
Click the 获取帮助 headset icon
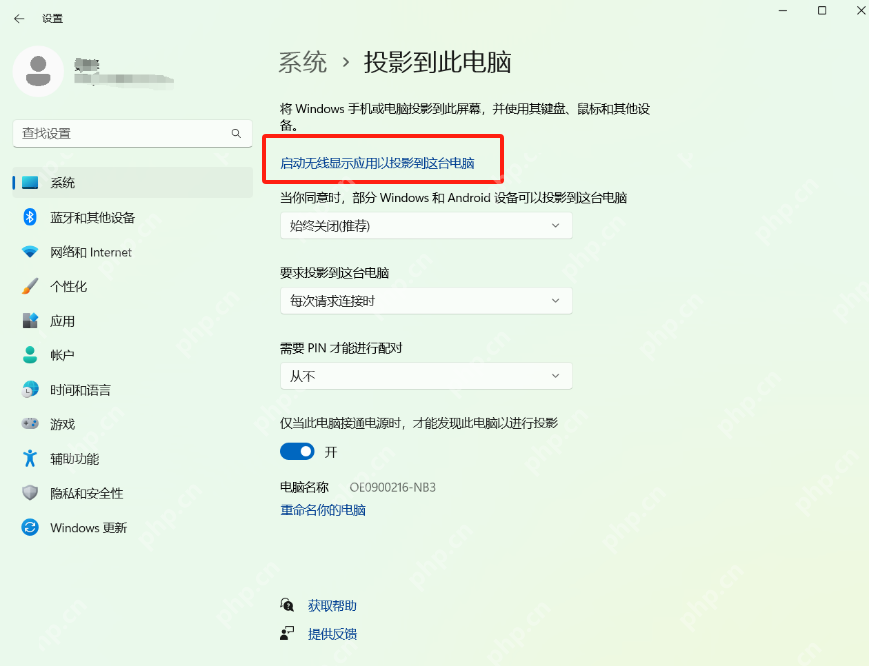tap(287, 605)
